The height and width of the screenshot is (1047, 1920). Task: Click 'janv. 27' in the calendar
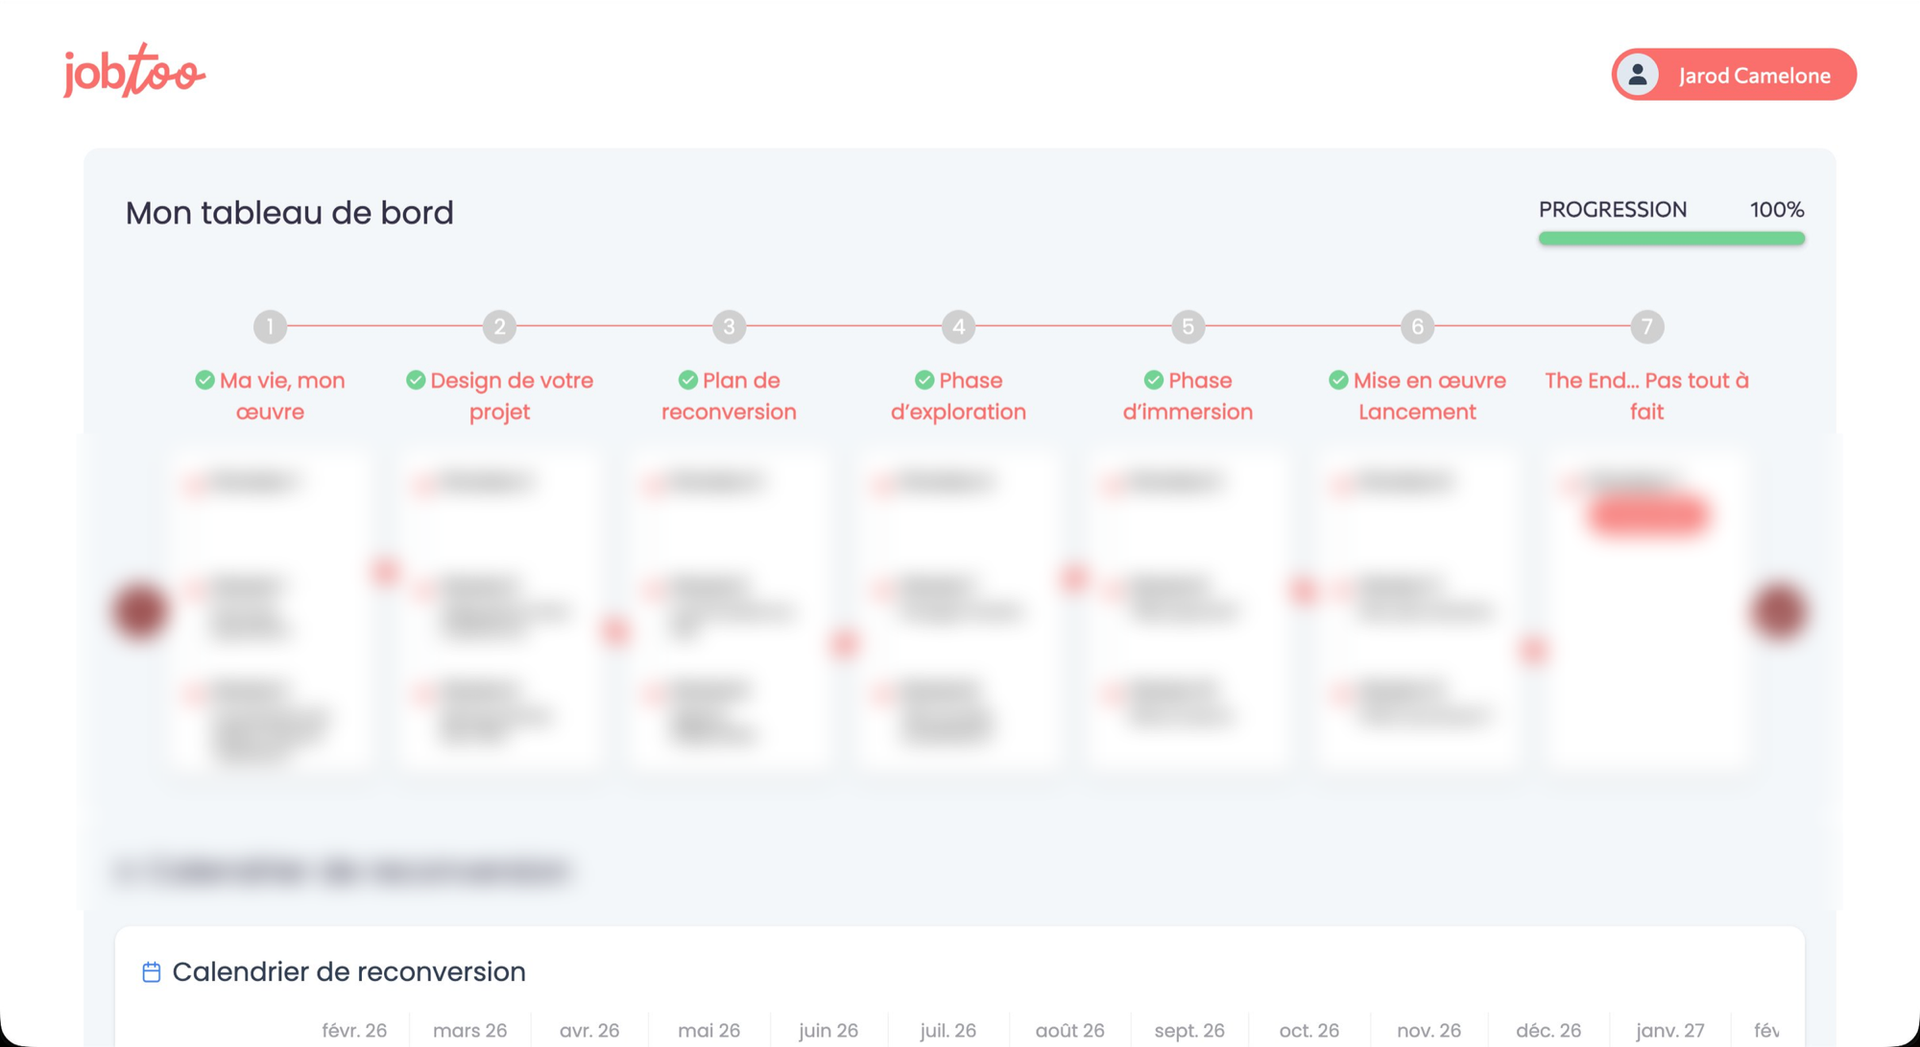point(1670,1030)
